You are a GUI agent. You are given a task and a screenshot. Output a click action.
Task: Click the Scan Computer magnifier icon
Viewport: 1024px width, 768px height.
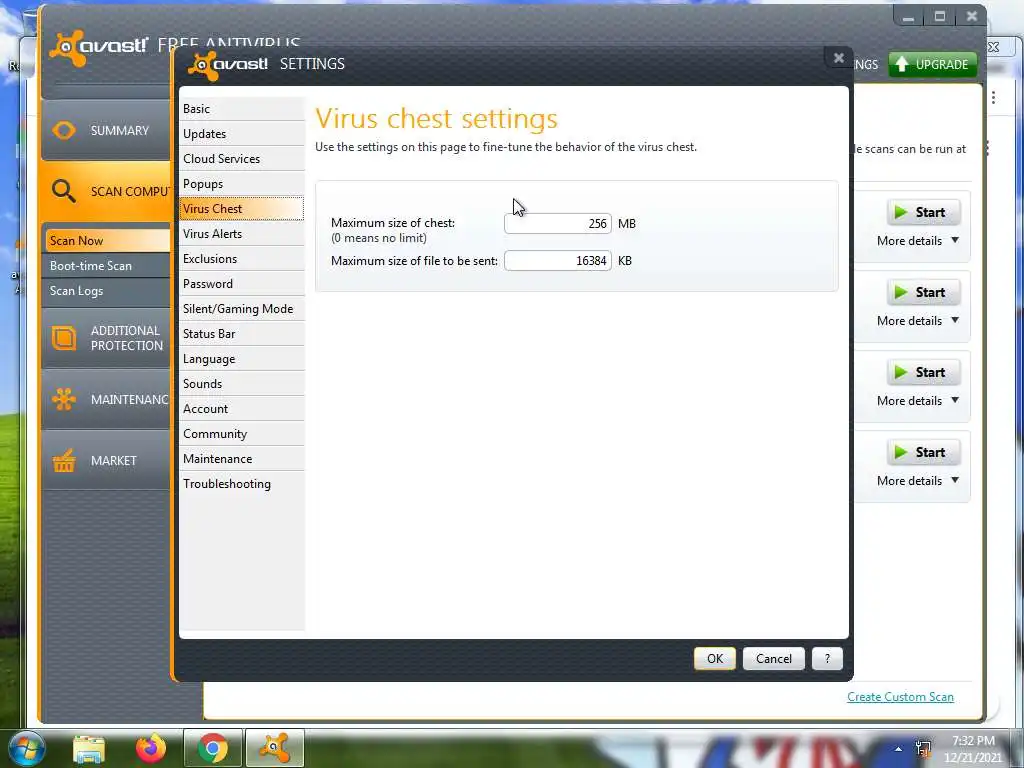pos(63,191)
